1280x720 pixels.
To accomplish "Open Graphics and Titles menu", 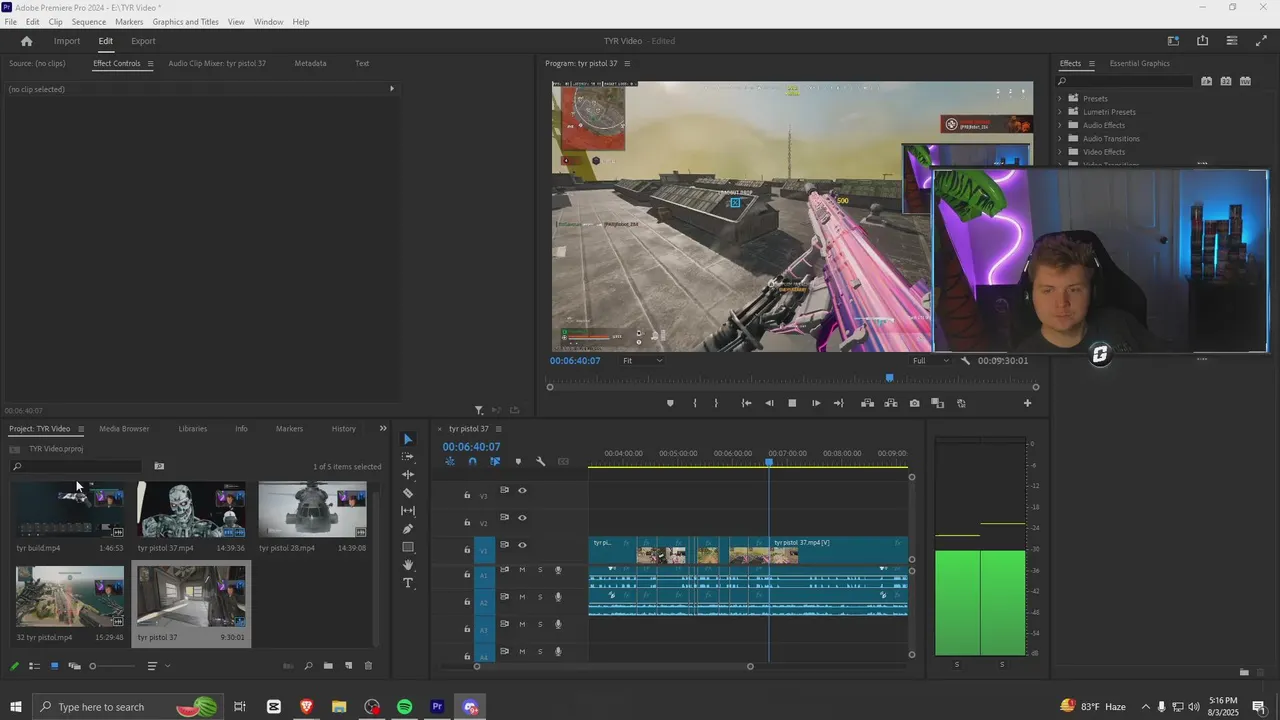I will [x=185, y=21].
